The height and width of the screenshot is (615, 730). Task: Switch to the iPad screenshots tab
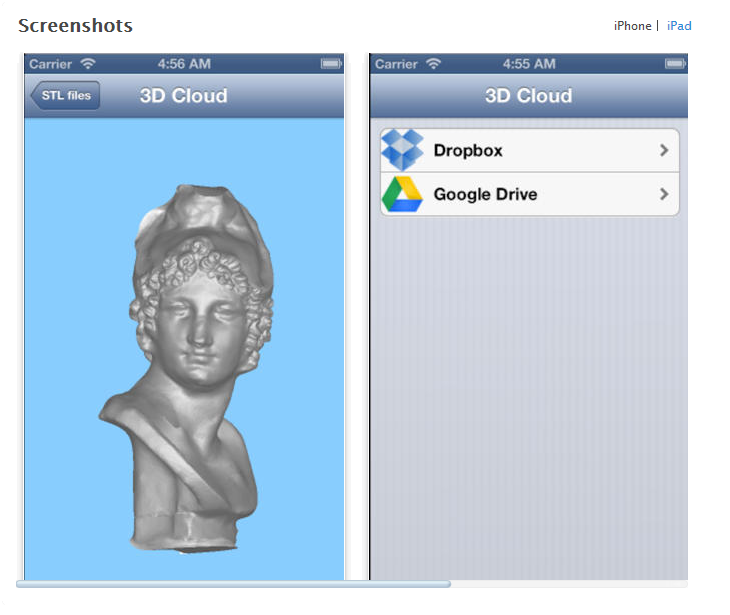point(679,26)
